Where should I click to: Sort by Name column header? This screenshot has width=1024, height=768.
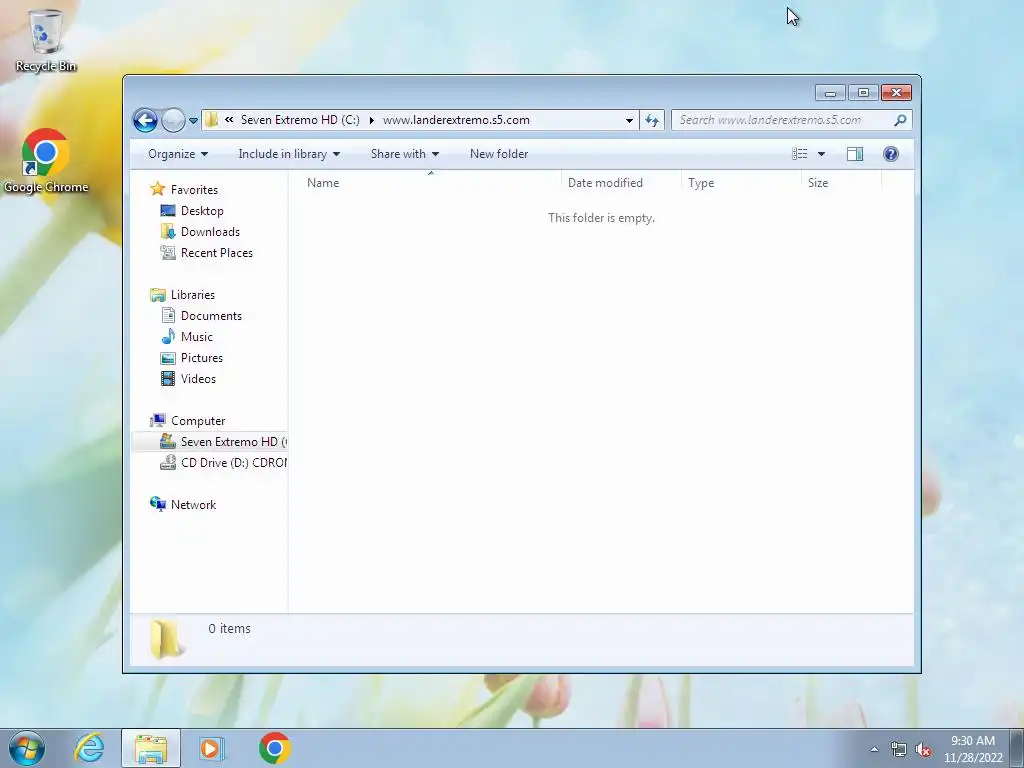coord(430,183)
